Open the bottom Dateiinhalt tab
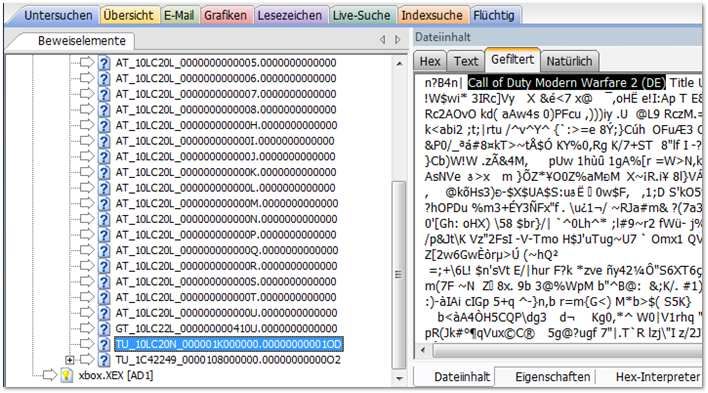This screenshot has width=708, height=393. point(462,377)
